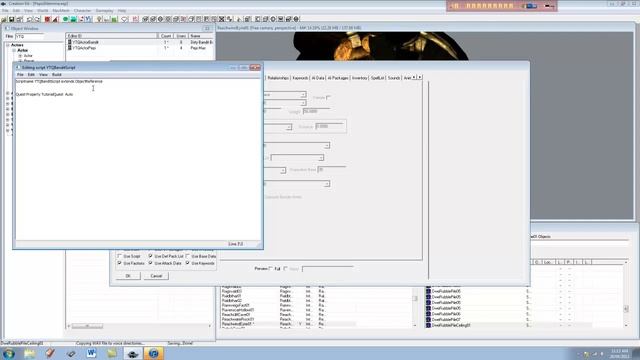Collapse the Actor subtree node
The width and height of the screenshot is (640, 360).
tap(14, 50)
